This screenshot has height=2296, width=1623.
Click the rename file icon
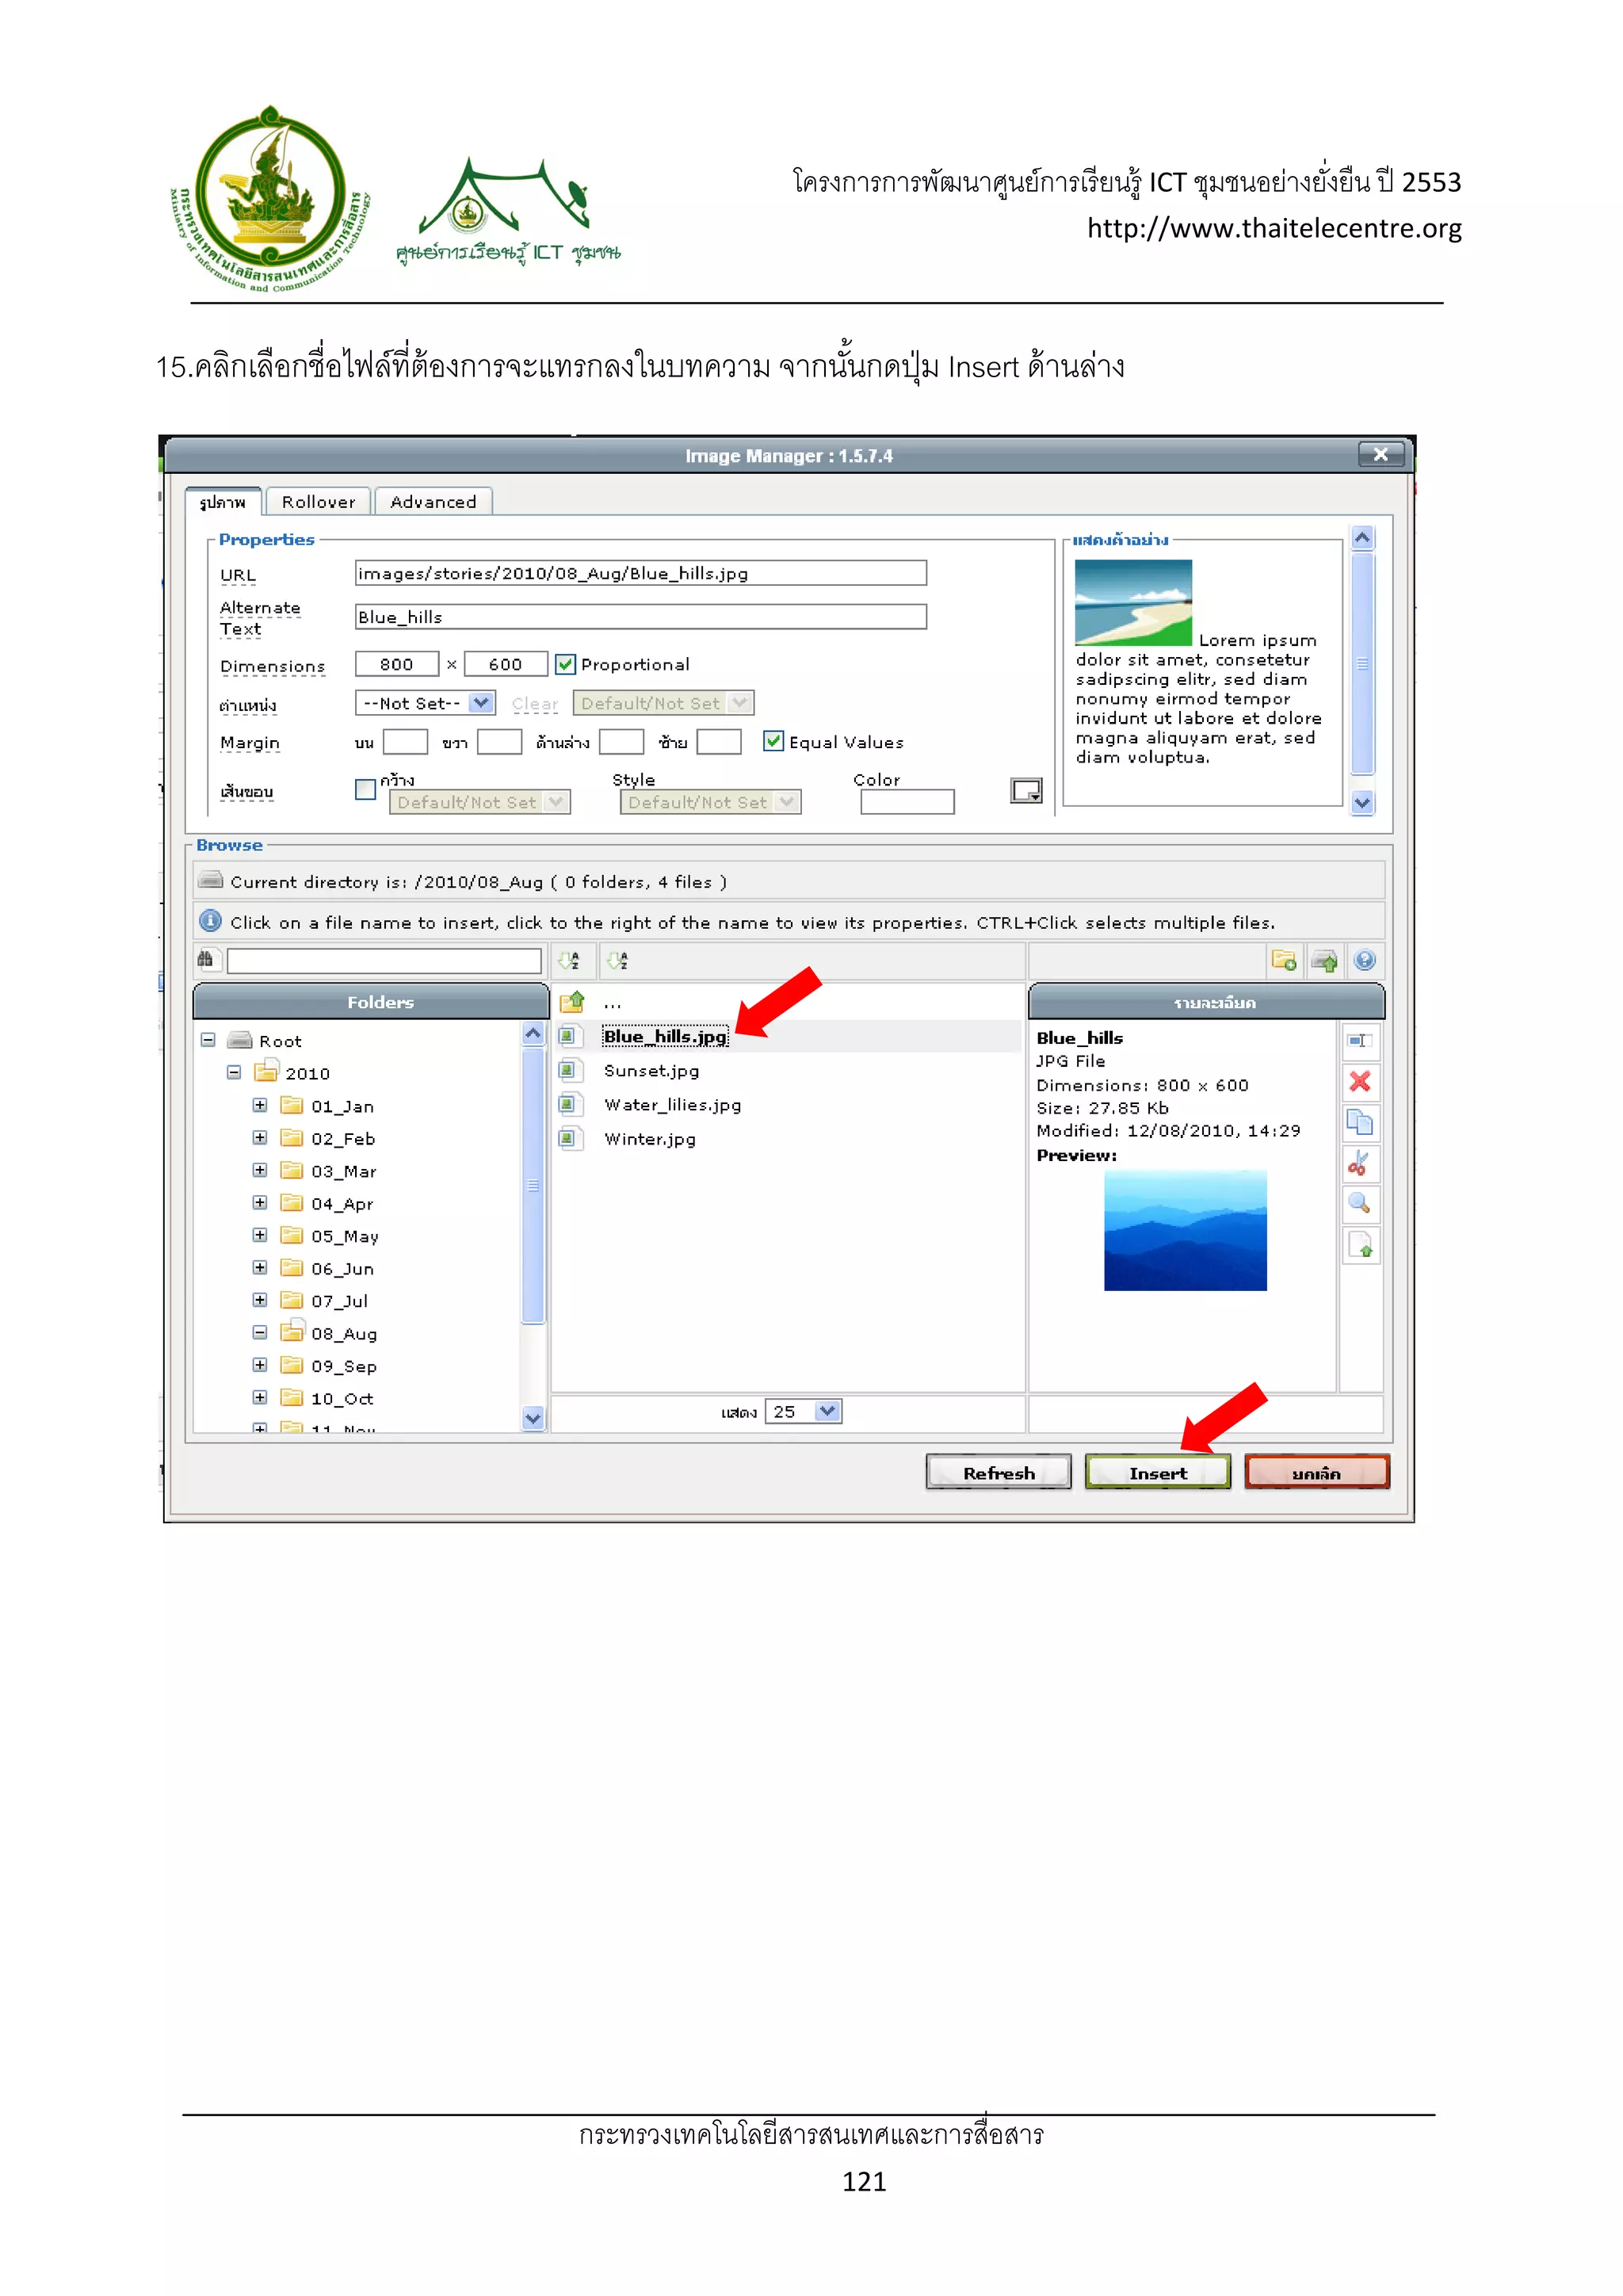pyautogui.click(x=1359, y=1041)
